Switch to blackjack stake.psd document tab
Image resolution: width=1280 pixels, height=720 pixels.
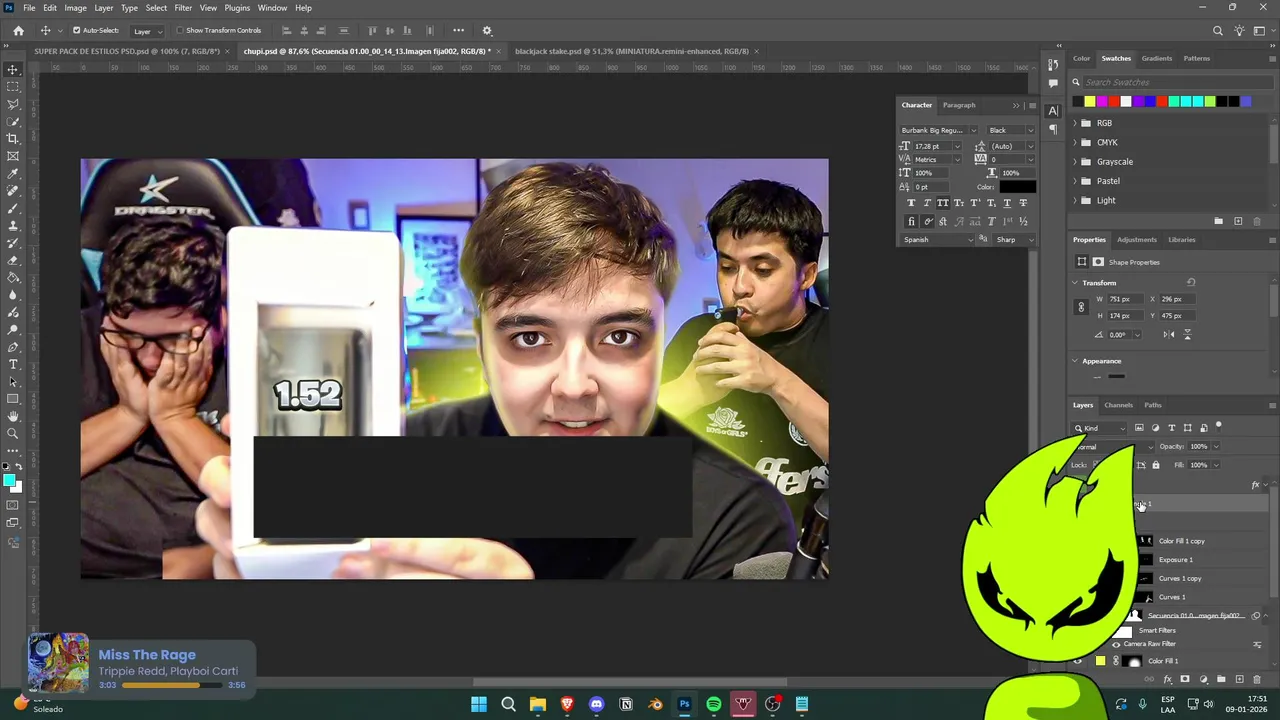[631, 51]
